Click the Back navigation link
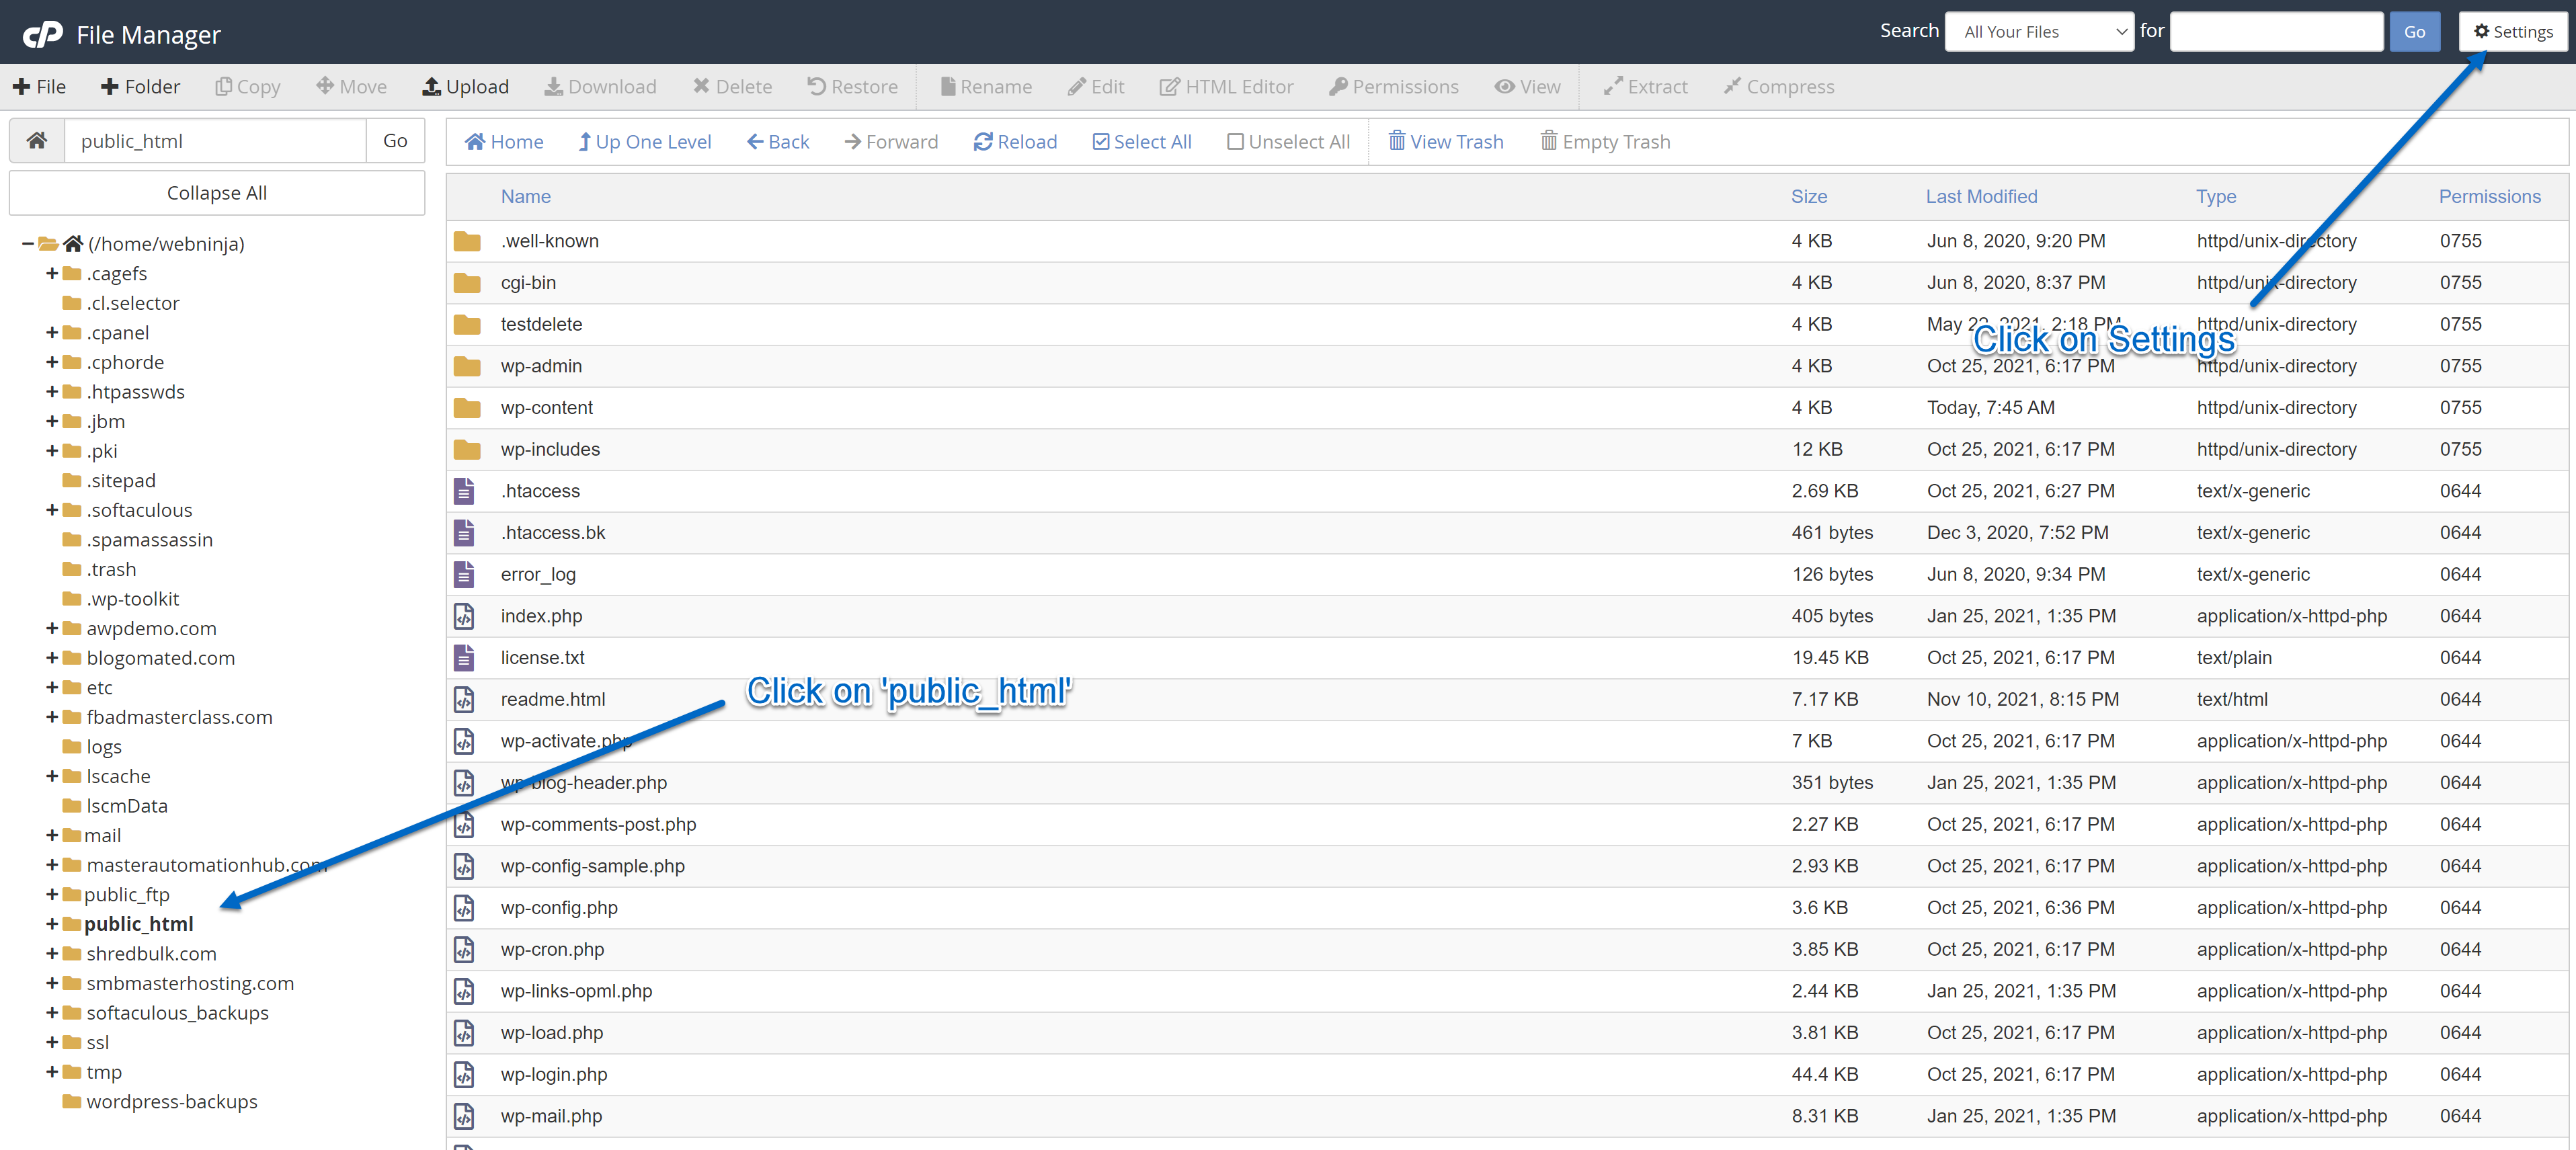The image size is (2576, 1150). coord(778,142)
